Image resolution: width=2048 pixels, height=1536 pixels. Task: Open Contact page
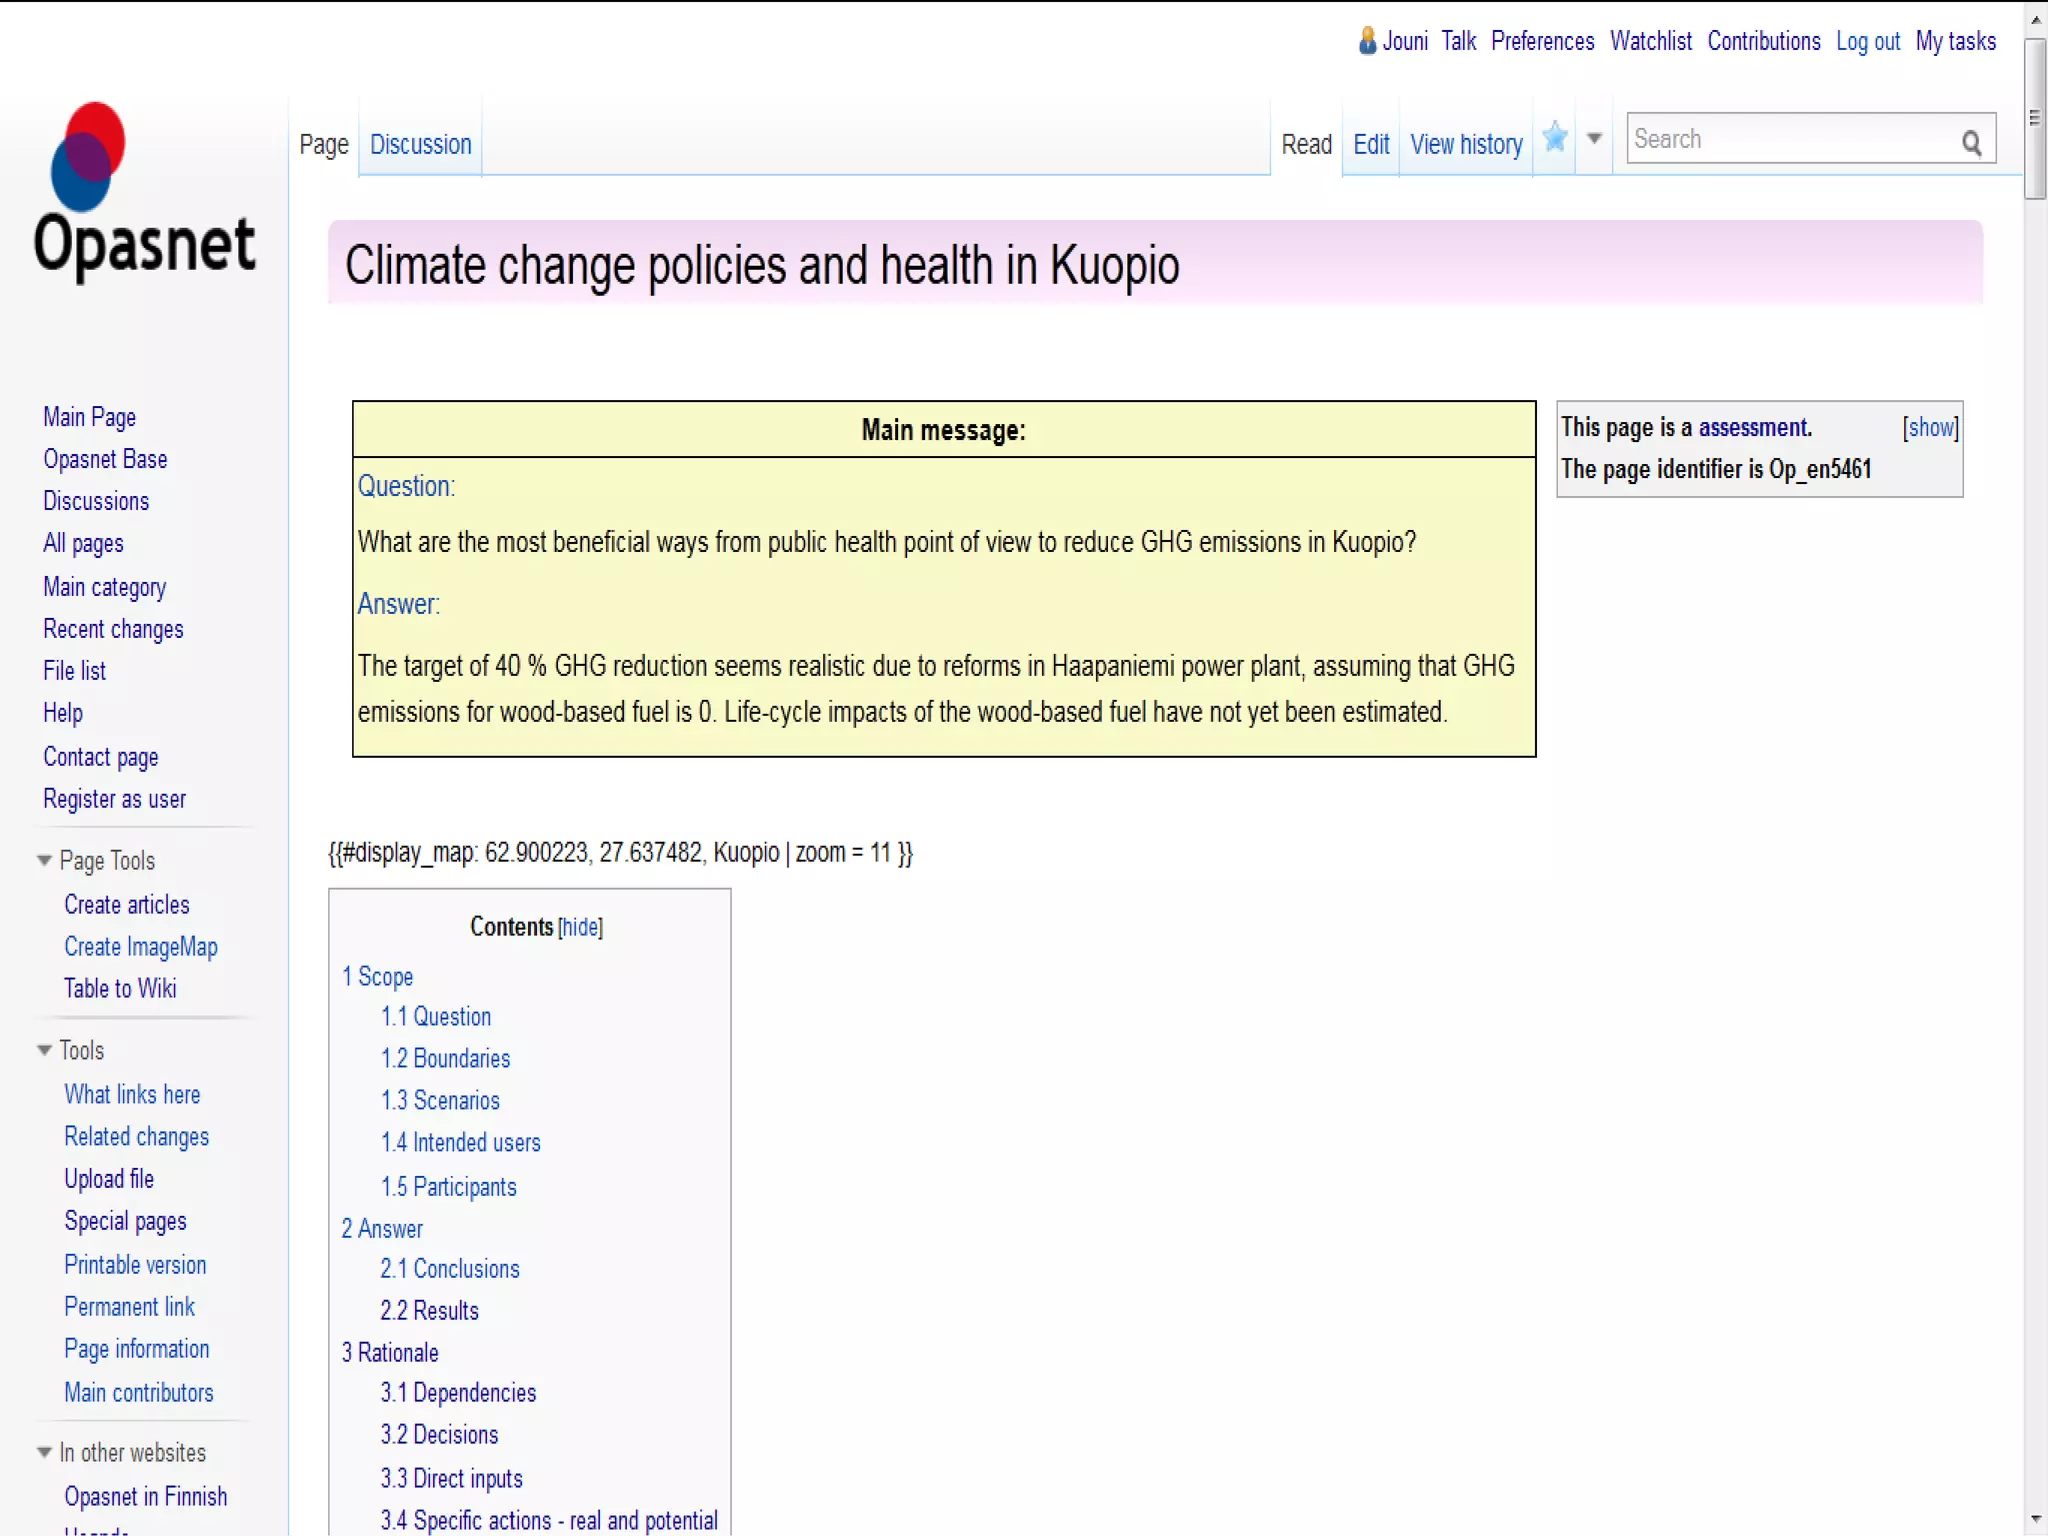tap(100, 757)
